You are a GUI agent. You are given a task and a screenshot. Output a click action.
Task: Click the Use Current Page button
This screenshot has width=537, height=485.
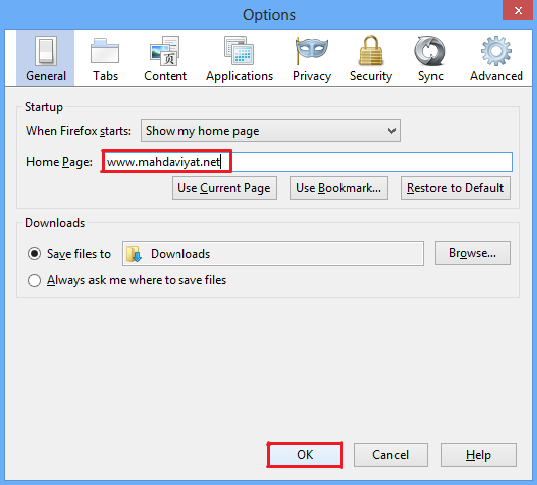(224, 188)
